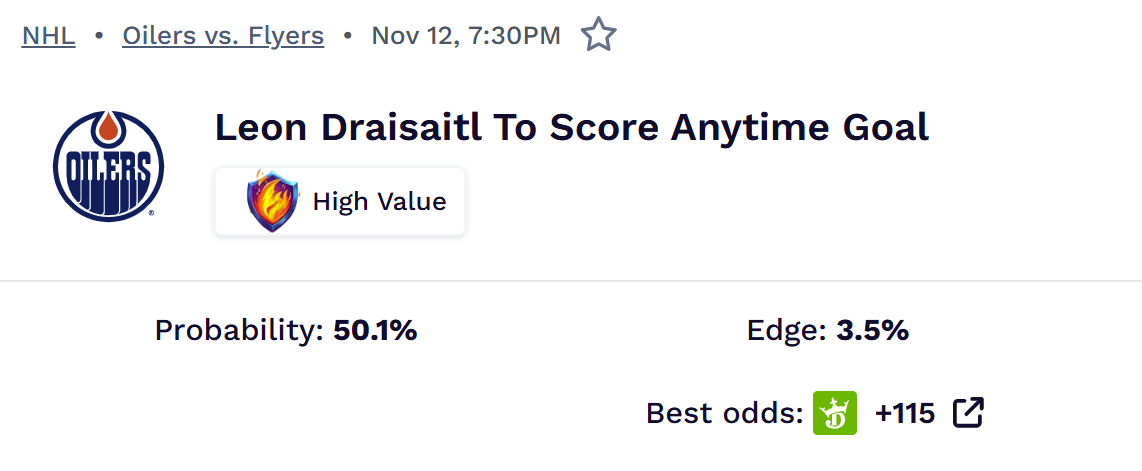Click the flaming shield High Value icon
Viewport: 1142px width, 471px height.
(x=272, y=201)
